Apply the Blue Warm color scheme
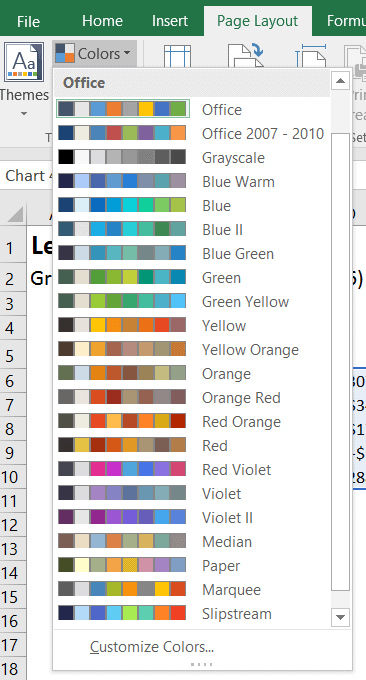This screenshot has width=366, height=680. [x=192, y=181]
